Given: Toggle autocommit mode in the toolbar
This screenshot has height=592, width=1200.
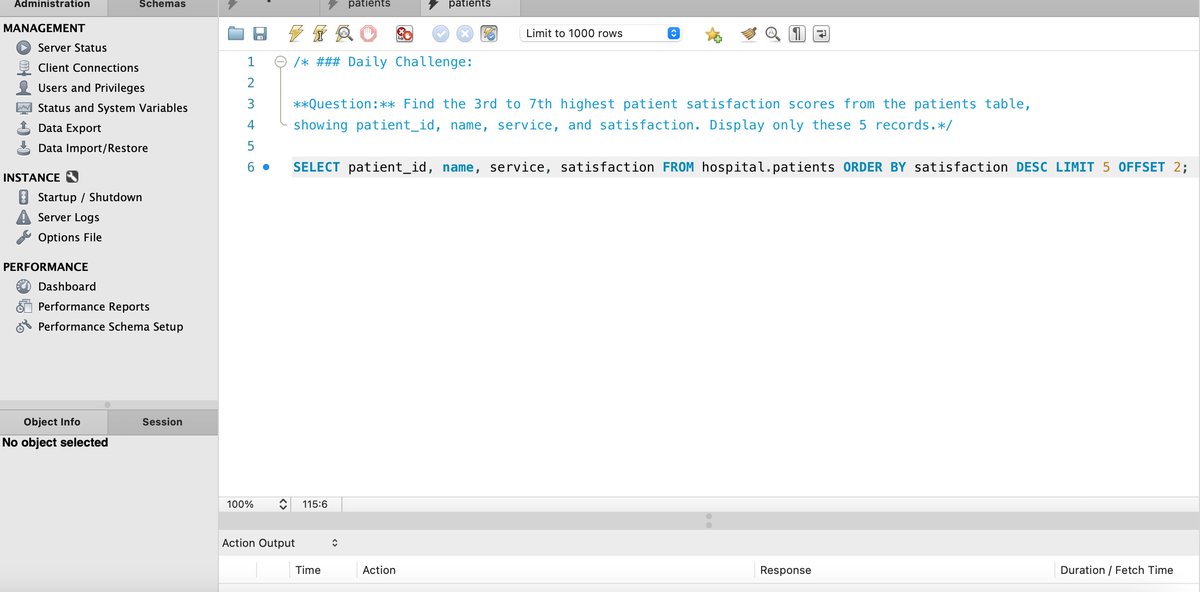Looking at the screenshot, I should click(489, 33).
